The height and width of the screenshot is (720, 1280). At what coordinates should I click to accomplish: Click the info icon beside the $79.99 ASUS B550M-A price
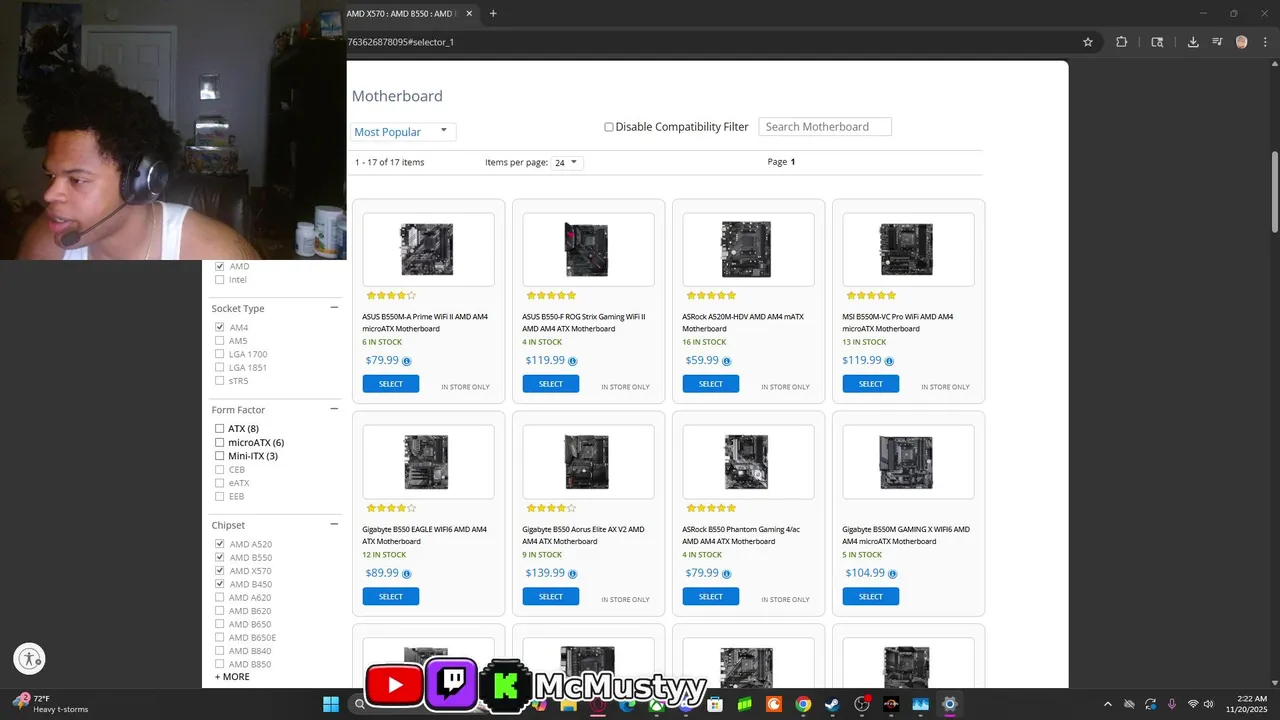pyautogui.click(x=406, y=361)
